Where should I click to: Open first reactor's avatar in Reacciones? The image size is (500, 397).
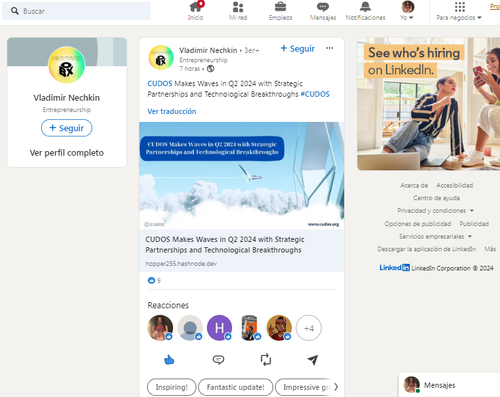tap(160, 328)
